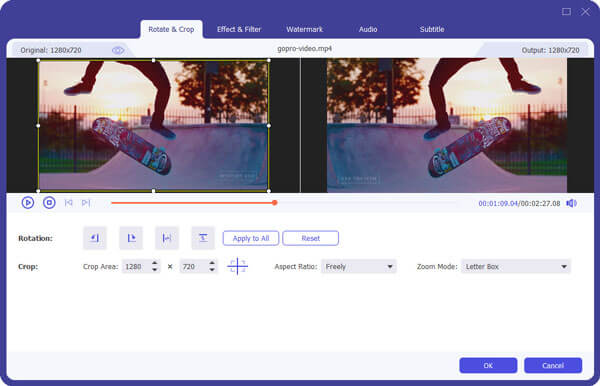Flip video horizontally
600x386 pixels.
pos(167,238)
